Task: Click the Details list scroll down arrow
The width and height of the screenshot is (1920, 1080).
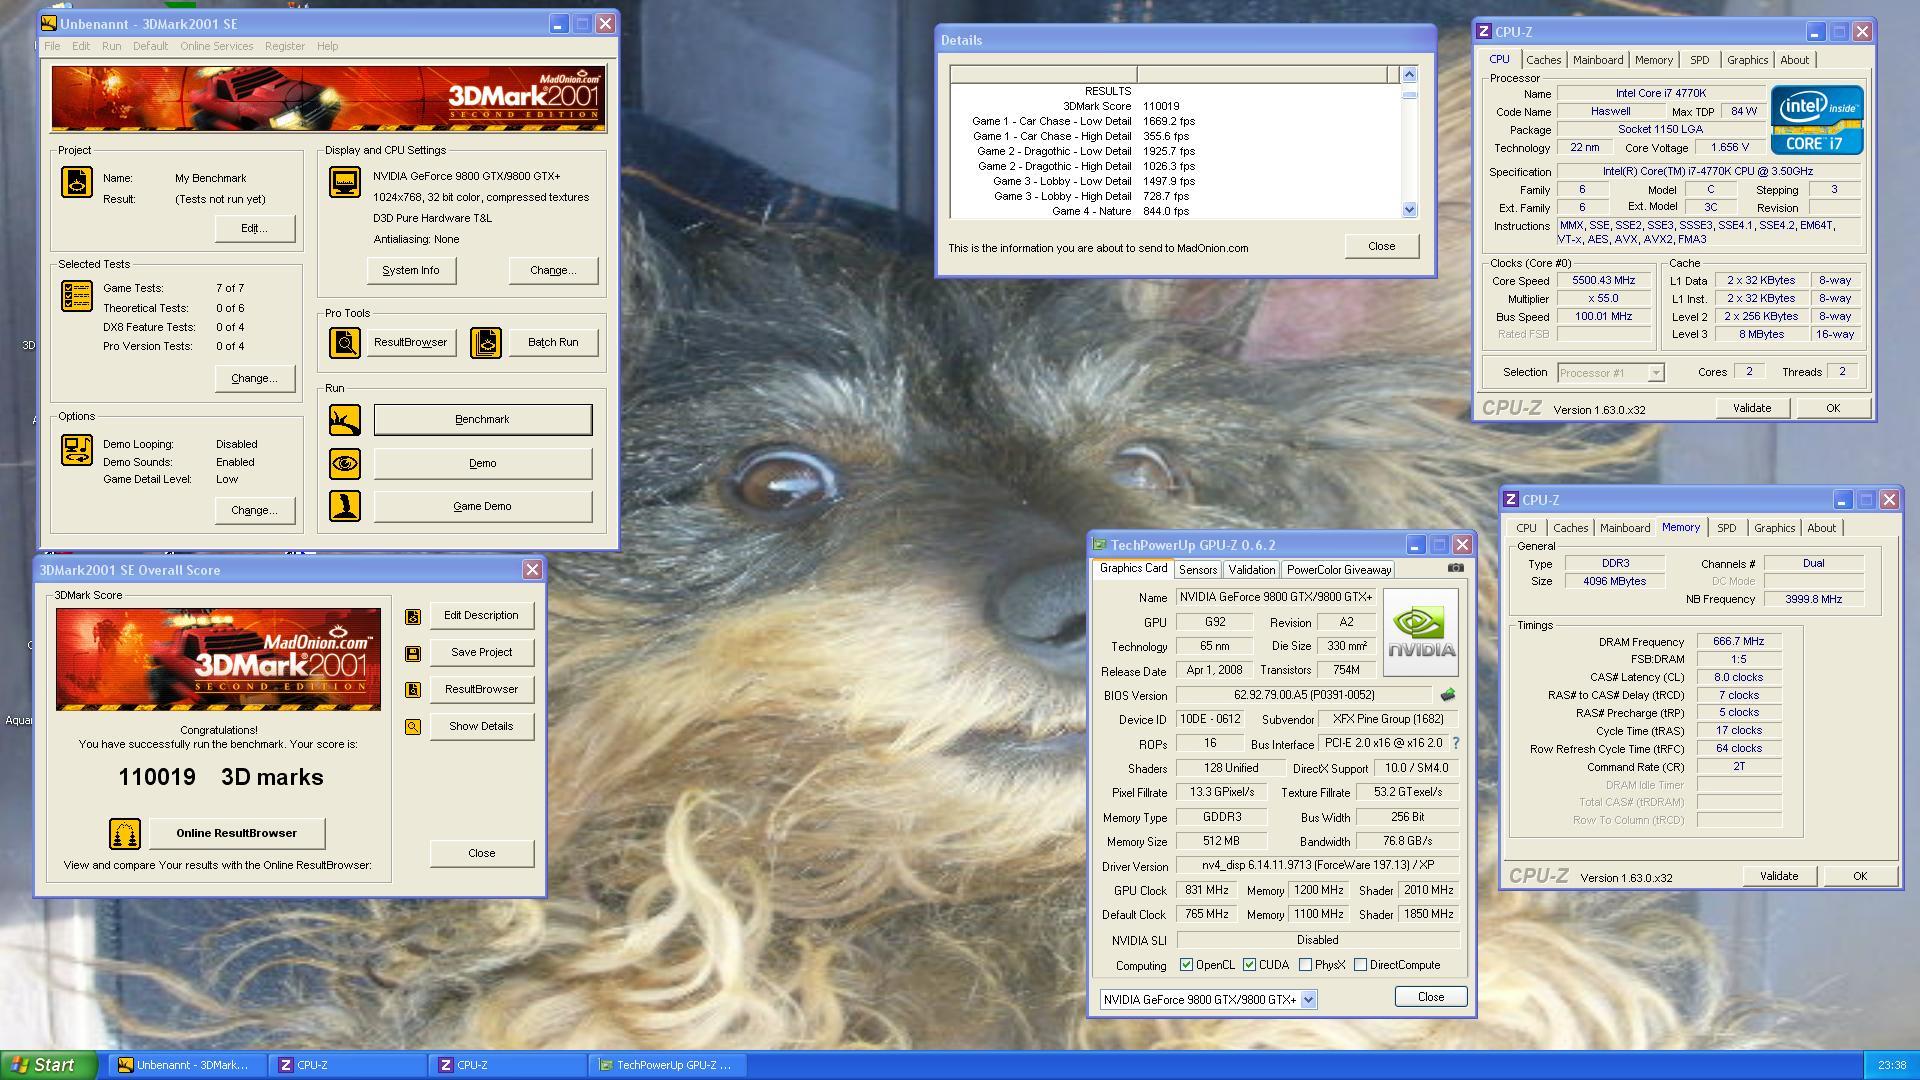Action: point(1409,210)
